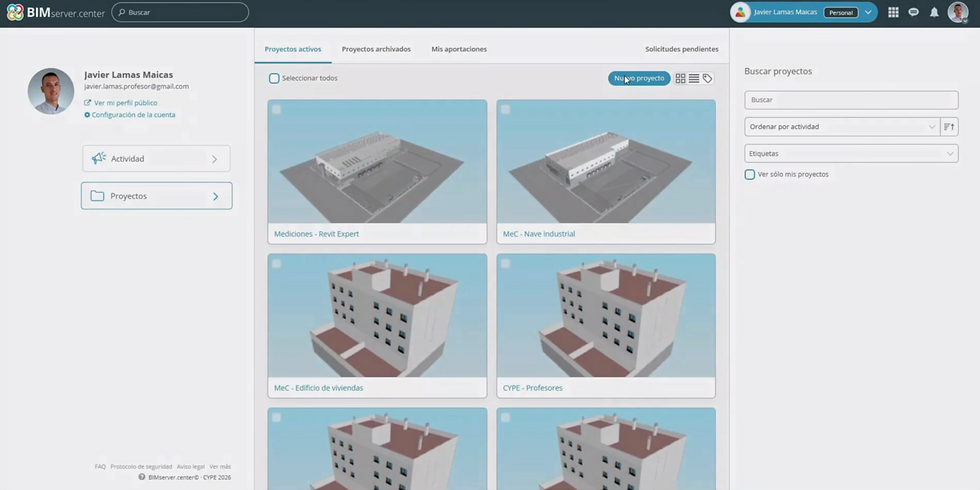Check the Seleccionar todos checkbox
This screenshot has height=490, width=980.
click(x=274, y=79)
